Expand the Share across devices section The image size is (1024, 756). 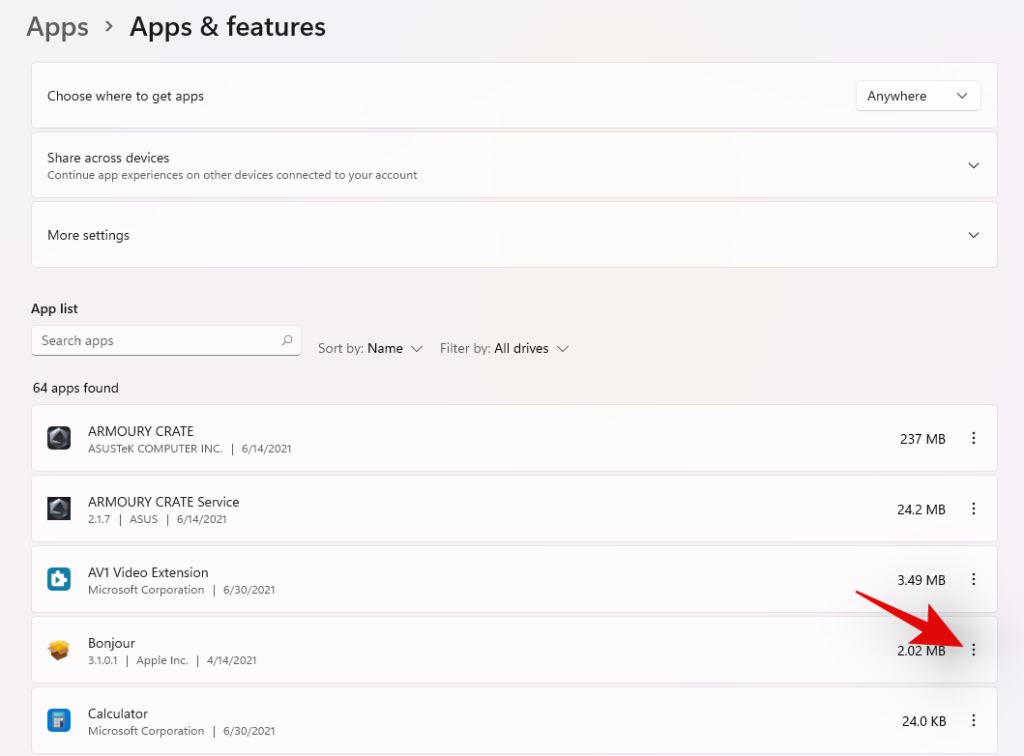[x=973, y=165]
